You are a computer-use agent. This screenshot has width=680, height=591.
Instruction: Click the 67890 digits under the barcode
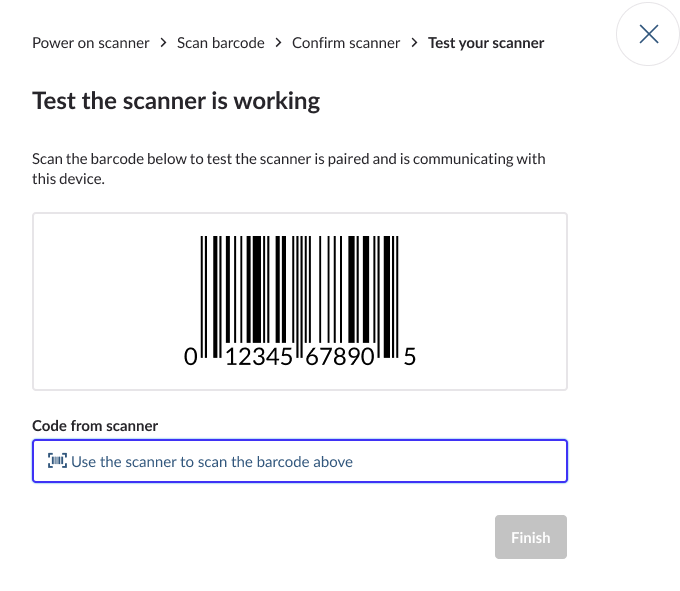click(339, 357)
